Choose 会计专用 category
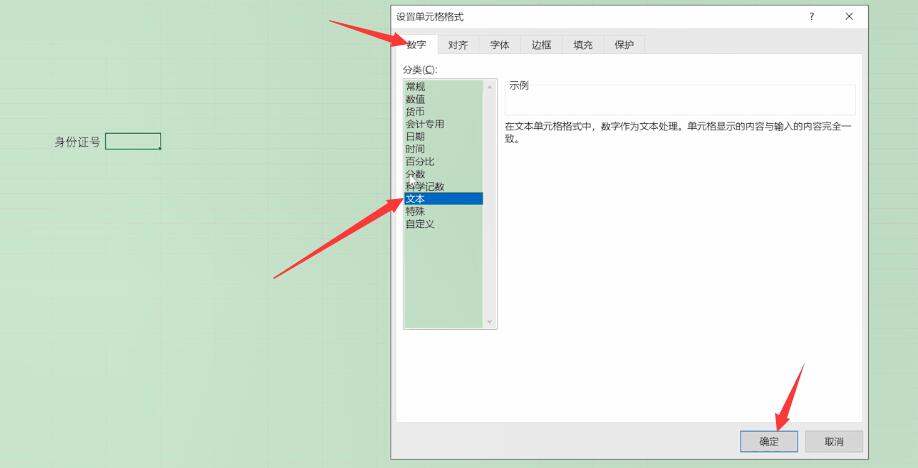This screenshot has height=468, width=918. click(x=443, y=124)
